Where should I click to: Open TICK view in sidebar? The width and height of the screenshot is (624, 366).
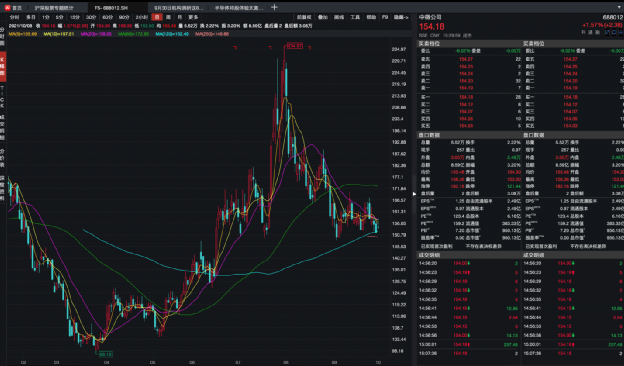click(x=2, y=97)
